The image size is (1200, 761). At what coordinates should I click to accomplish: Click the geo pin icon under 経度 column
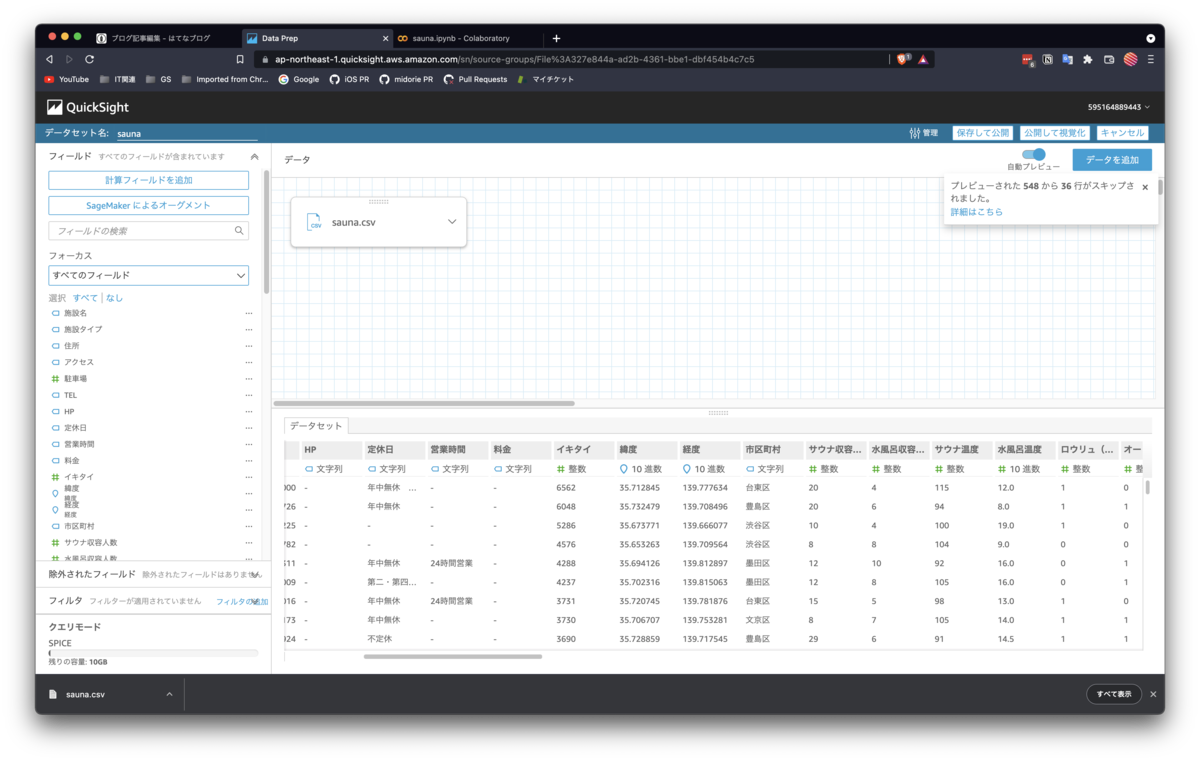point(686,468)
